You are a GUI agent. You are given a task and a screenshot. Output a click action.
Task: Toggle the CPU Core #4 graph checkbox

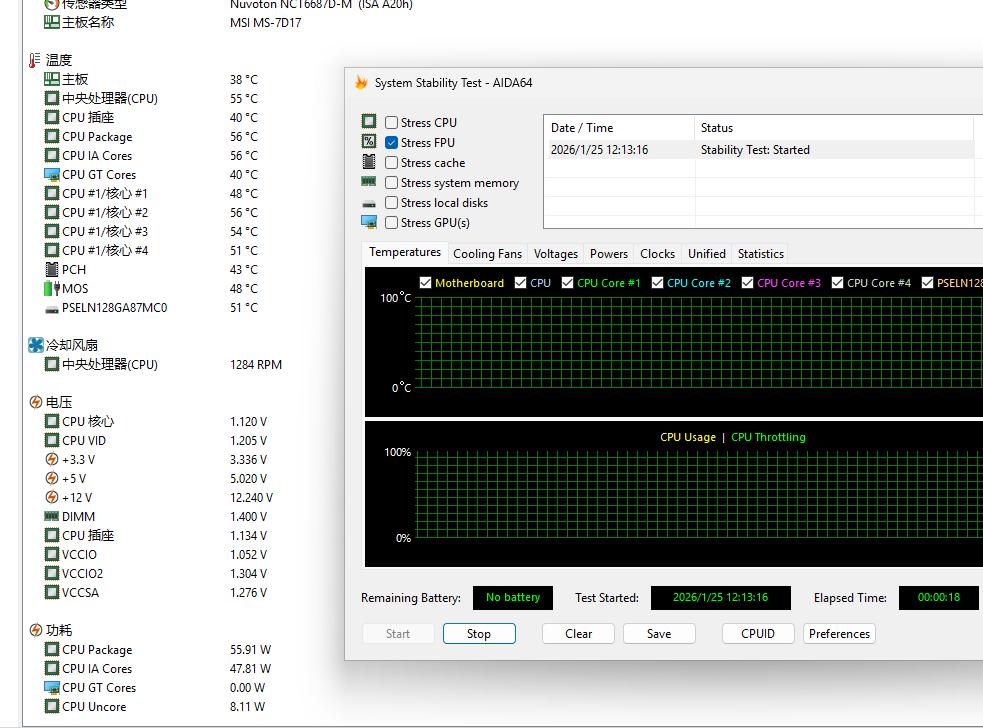(837, 283)
